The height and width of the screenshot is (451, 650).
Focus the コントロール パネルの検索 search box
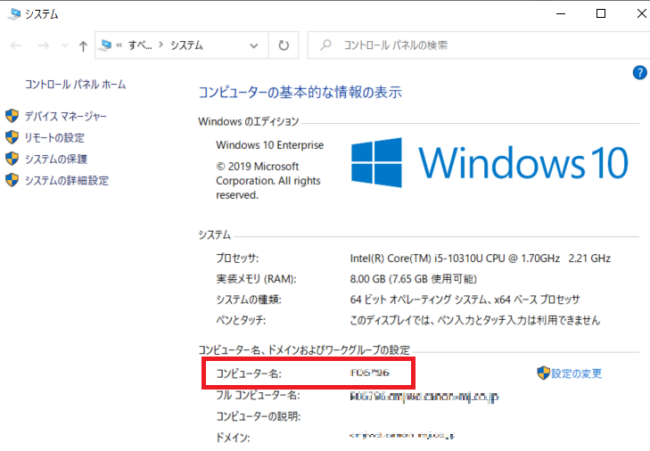tap(479, 45)
